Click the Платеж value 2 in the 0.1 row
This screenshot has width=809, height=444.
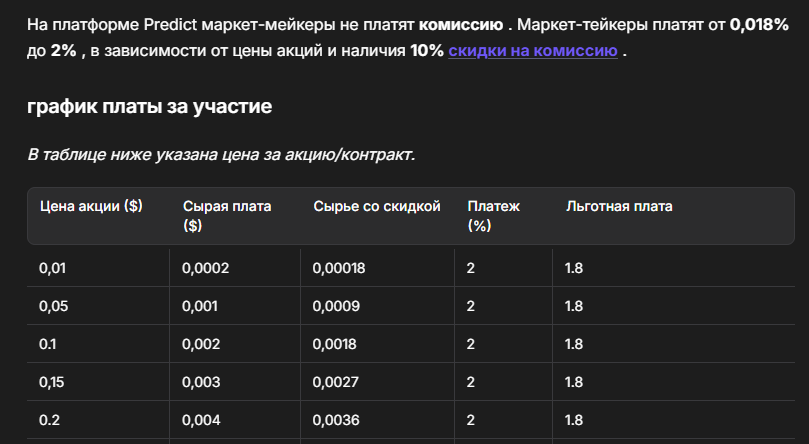pos(471,344)
